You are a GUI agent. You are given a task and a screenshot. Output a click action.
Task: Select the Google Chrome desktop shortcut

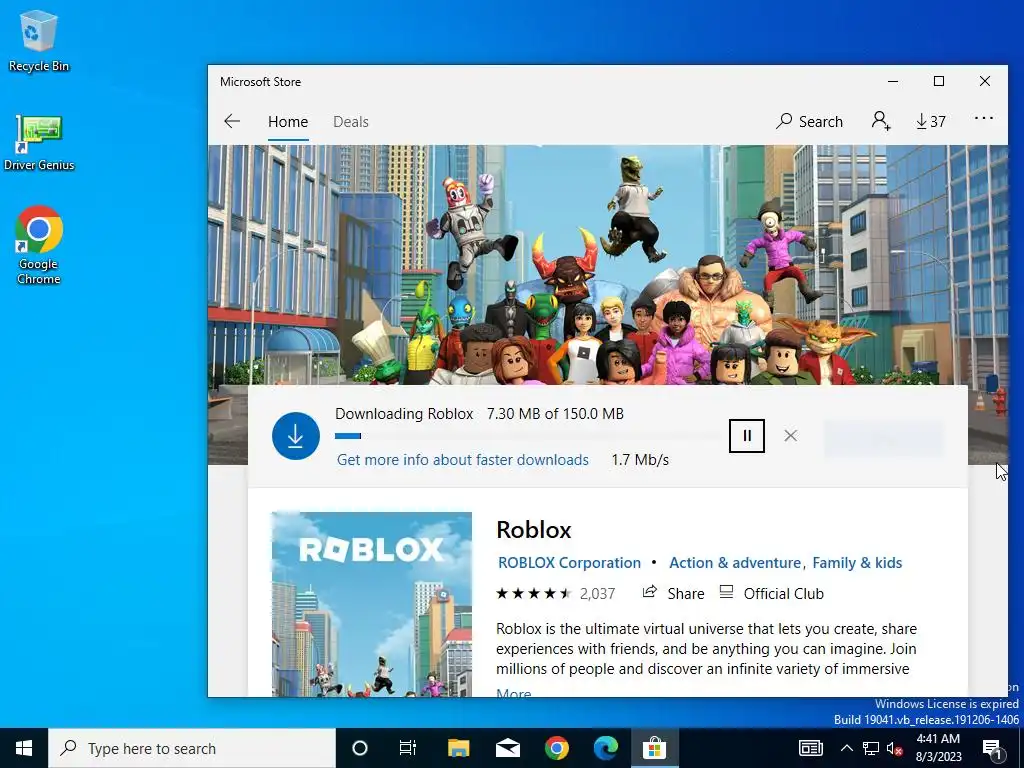(39, 246)
